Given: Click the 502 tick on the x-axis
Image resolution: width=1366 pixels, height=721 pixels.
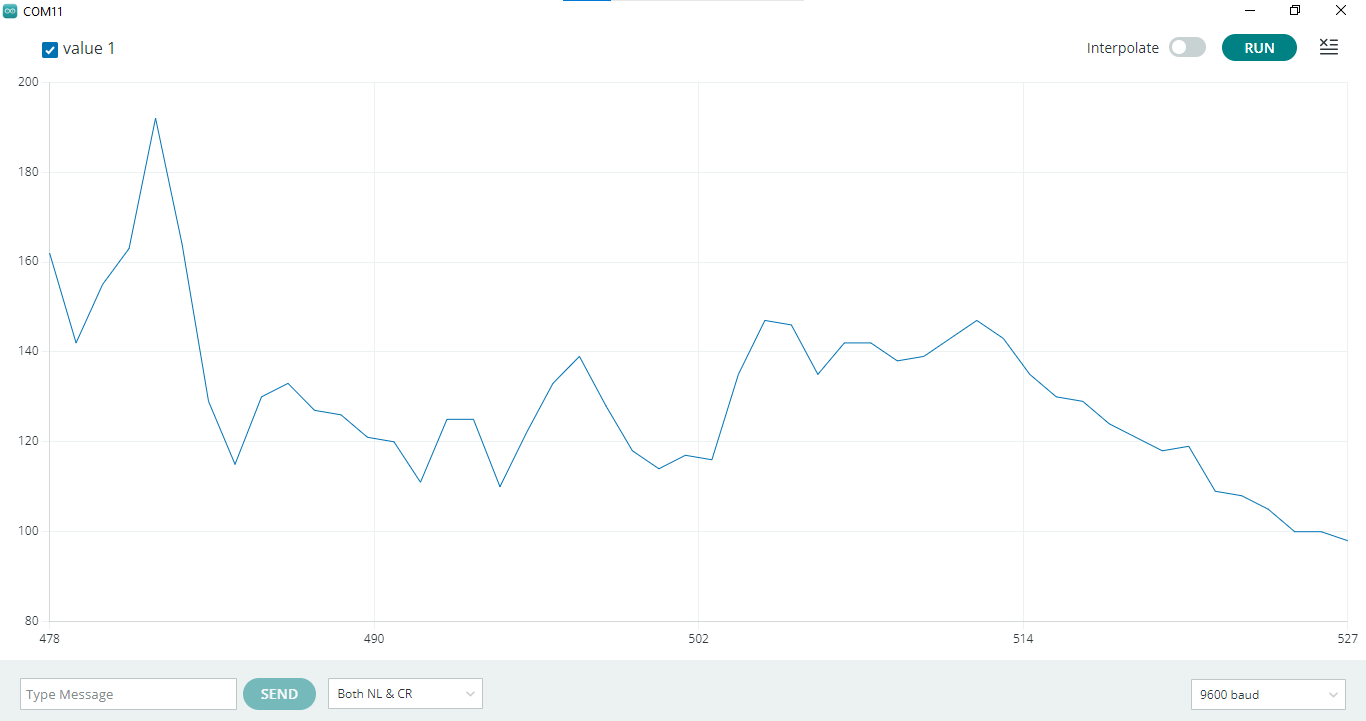Looking at the screenshot, I should click(x=698, y=639).
